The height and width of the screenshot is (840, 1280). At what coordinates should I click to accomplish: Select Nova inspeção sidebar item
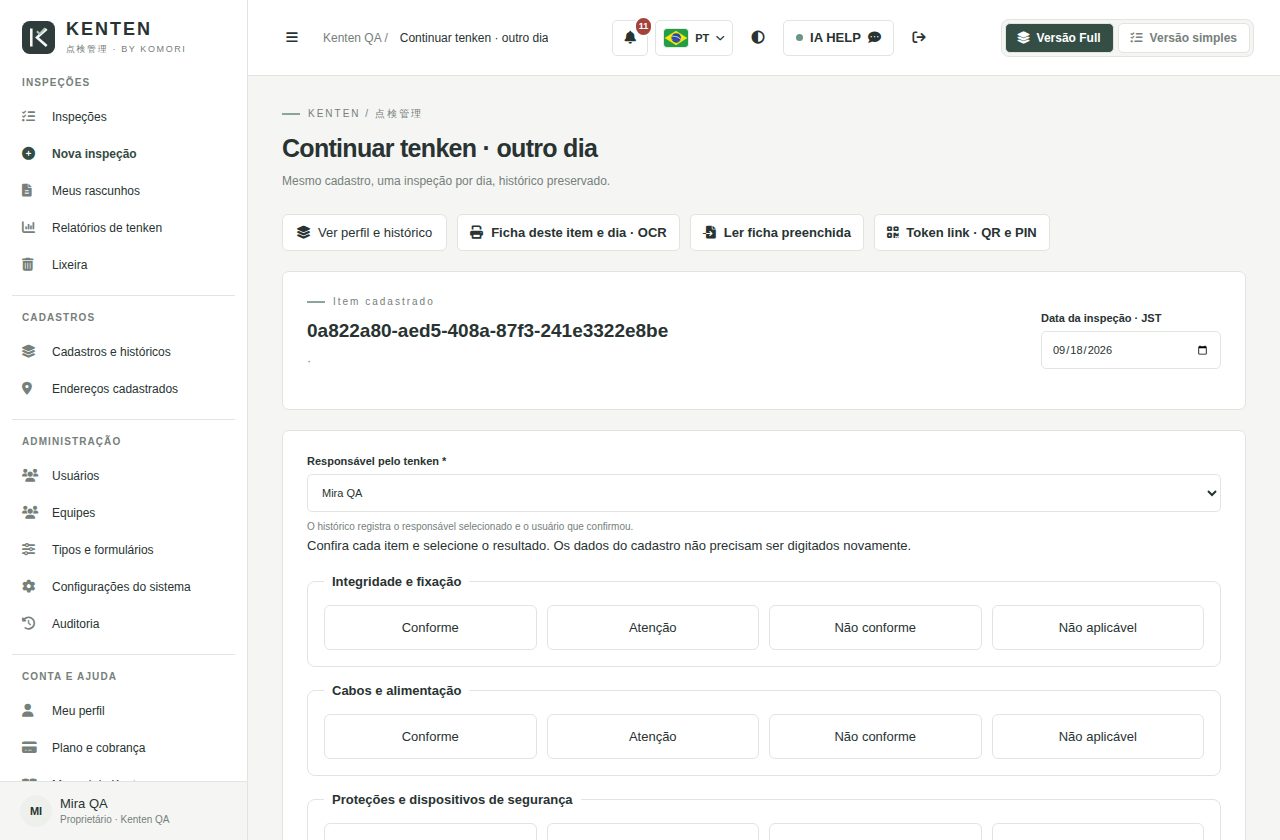(123, 154)
